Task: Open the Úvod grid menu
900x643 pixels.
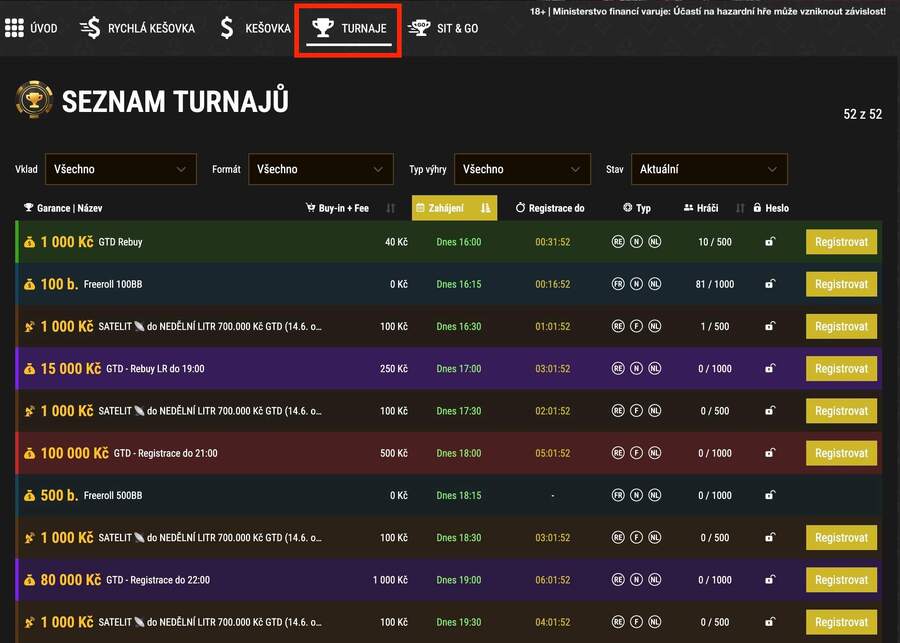Action: (31, 28)
